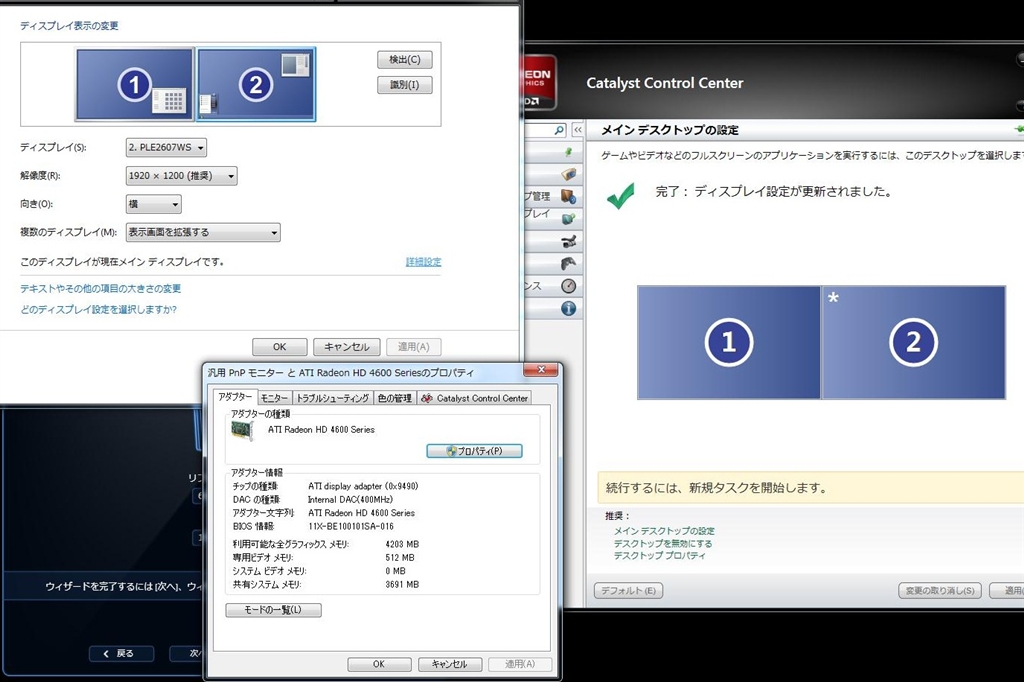Open the pinned items category with green pin icon
Screen dimensions: 1024x682
568,152
